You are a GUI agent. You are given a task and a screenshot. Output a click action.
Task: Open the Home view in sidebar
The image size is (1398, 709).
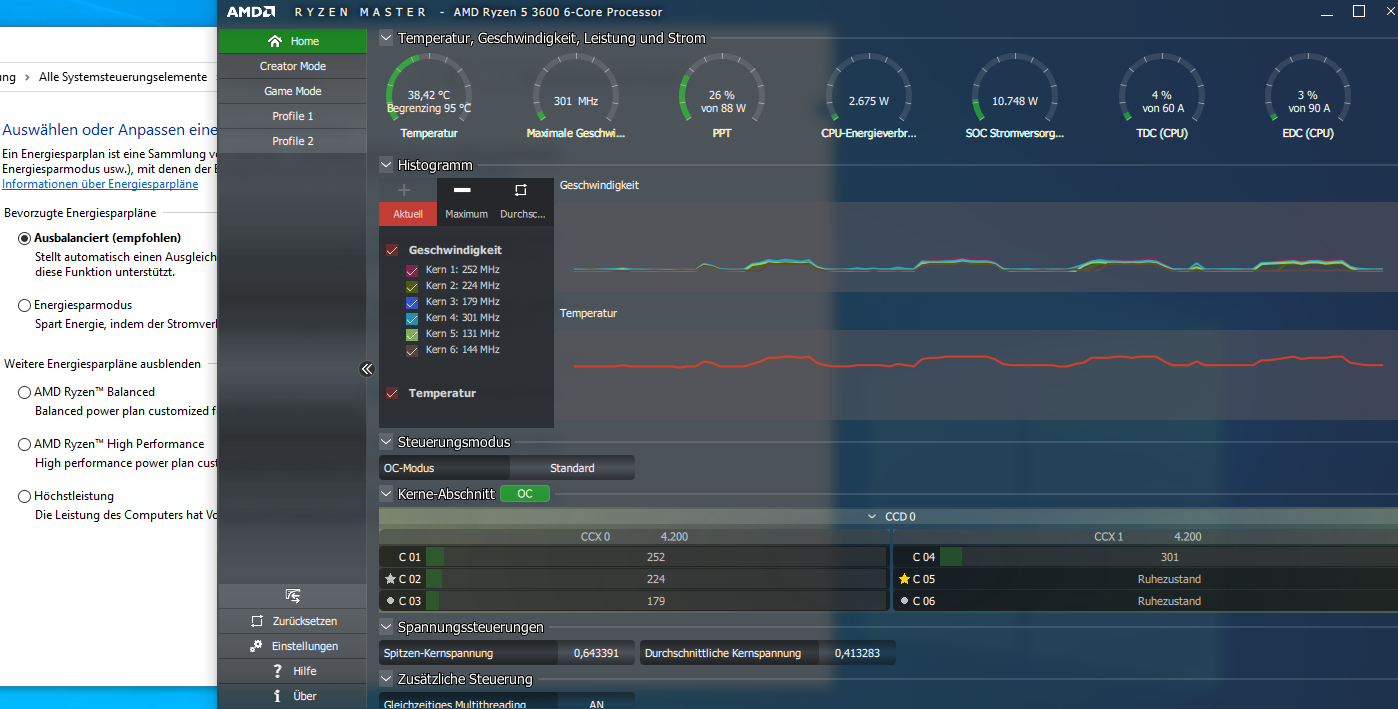coord(292,41)
